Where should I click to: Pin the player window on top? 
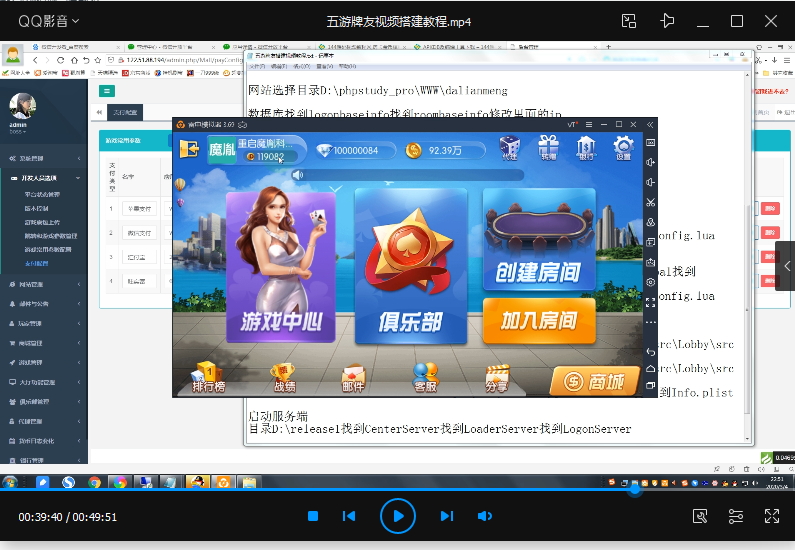(x=667, y=21)
